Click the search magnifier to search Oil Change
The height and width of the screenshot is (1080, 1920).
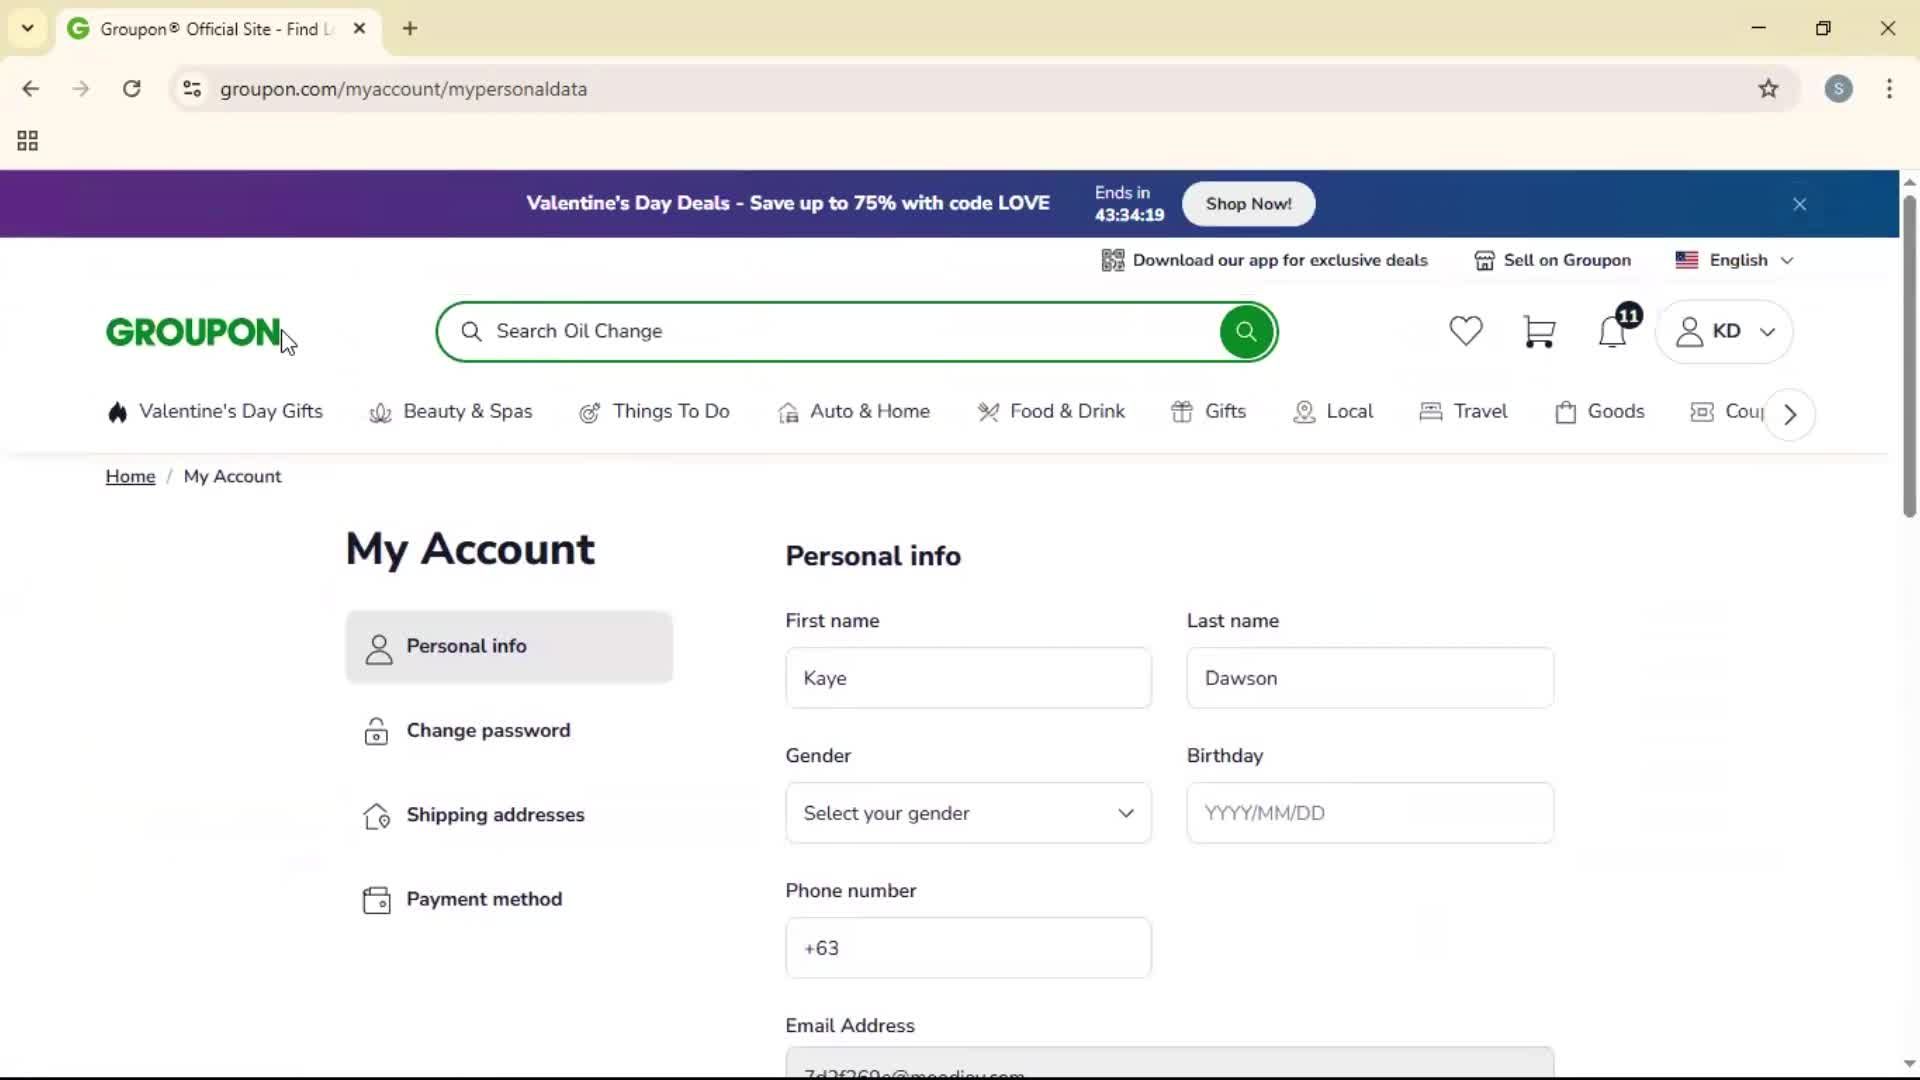1244,331
